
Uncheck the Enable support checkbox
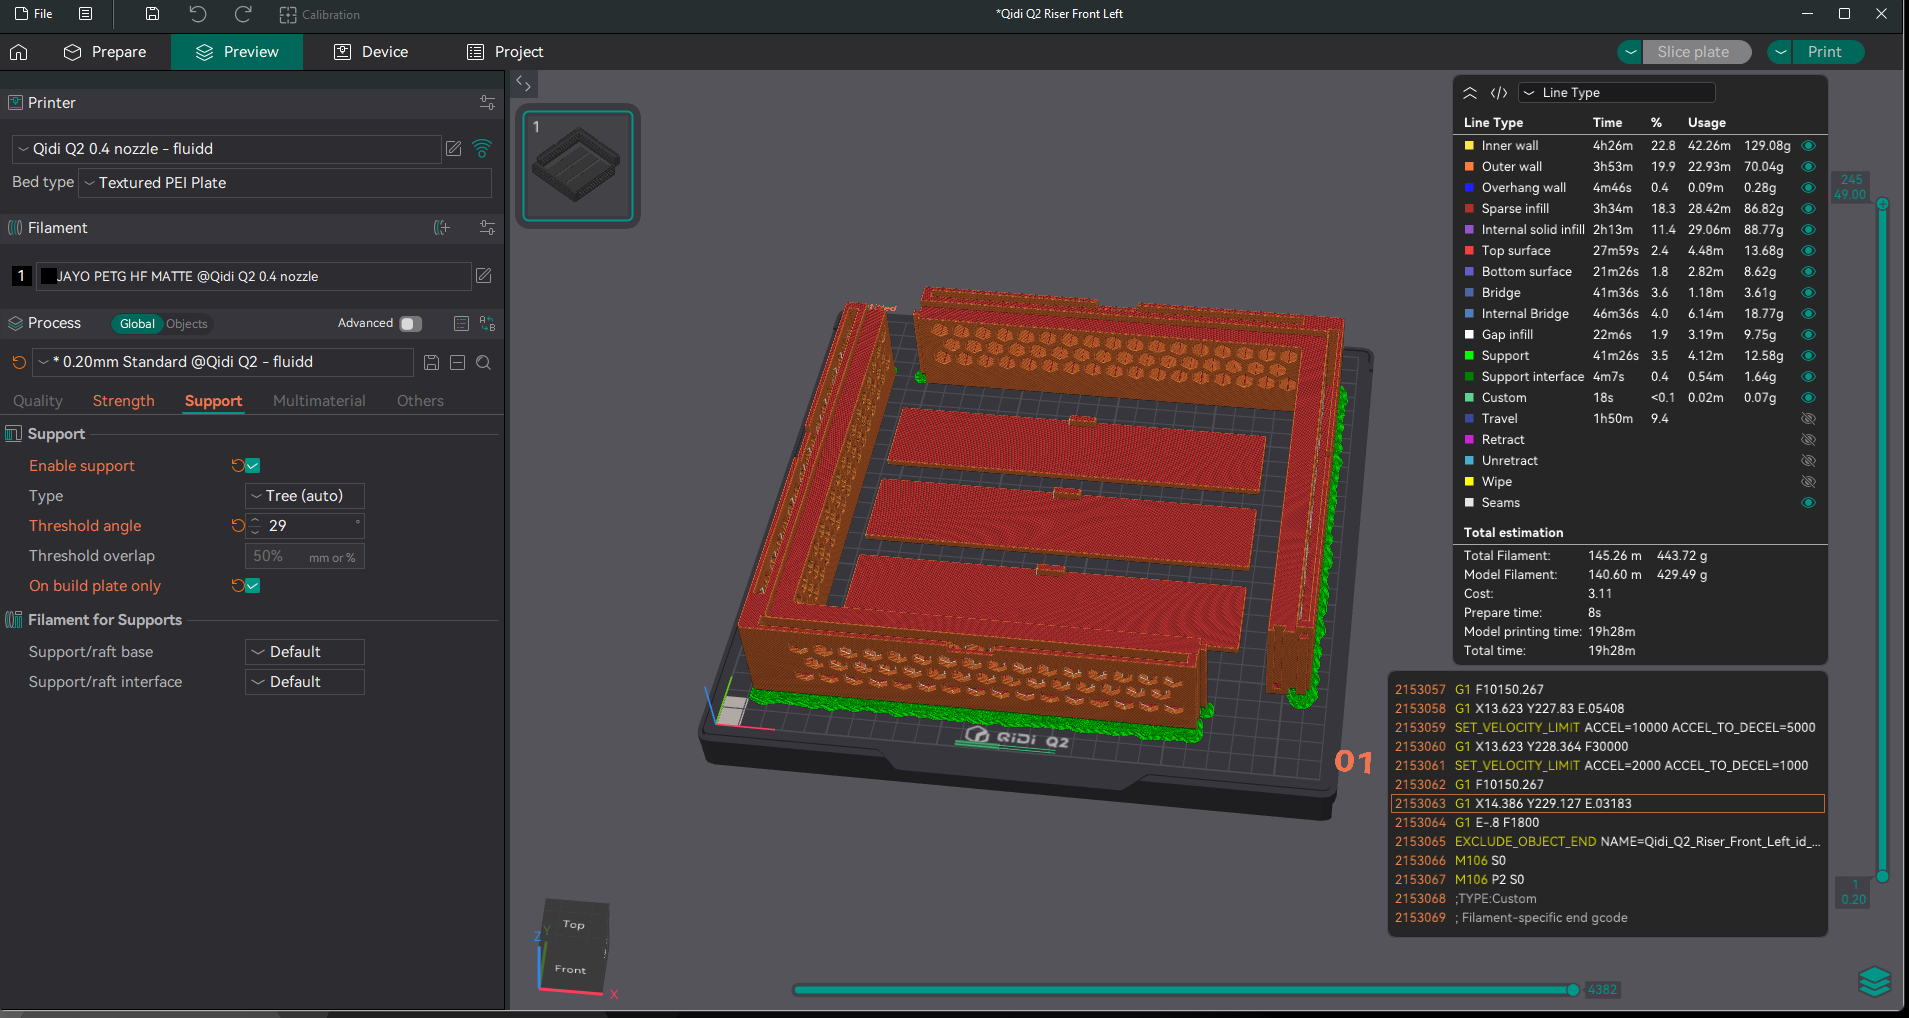pos(253,466)
